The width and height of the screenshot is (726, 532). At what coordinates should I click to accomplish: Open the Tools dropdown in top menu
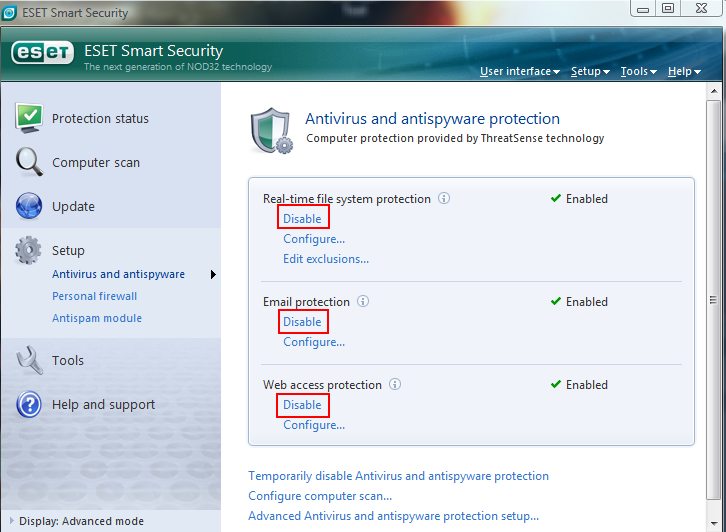coord(637,72)
